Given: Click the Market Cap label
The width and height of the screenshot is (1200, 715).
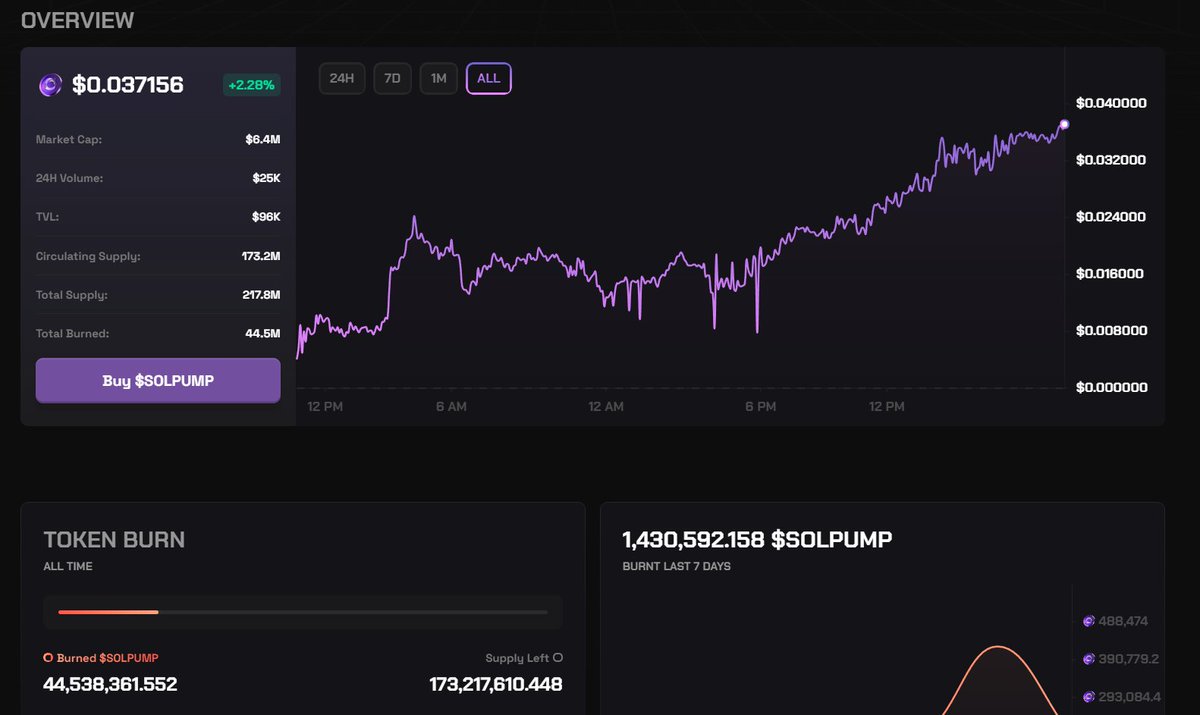Looking at the screenshot, I should tap(69, 140).
